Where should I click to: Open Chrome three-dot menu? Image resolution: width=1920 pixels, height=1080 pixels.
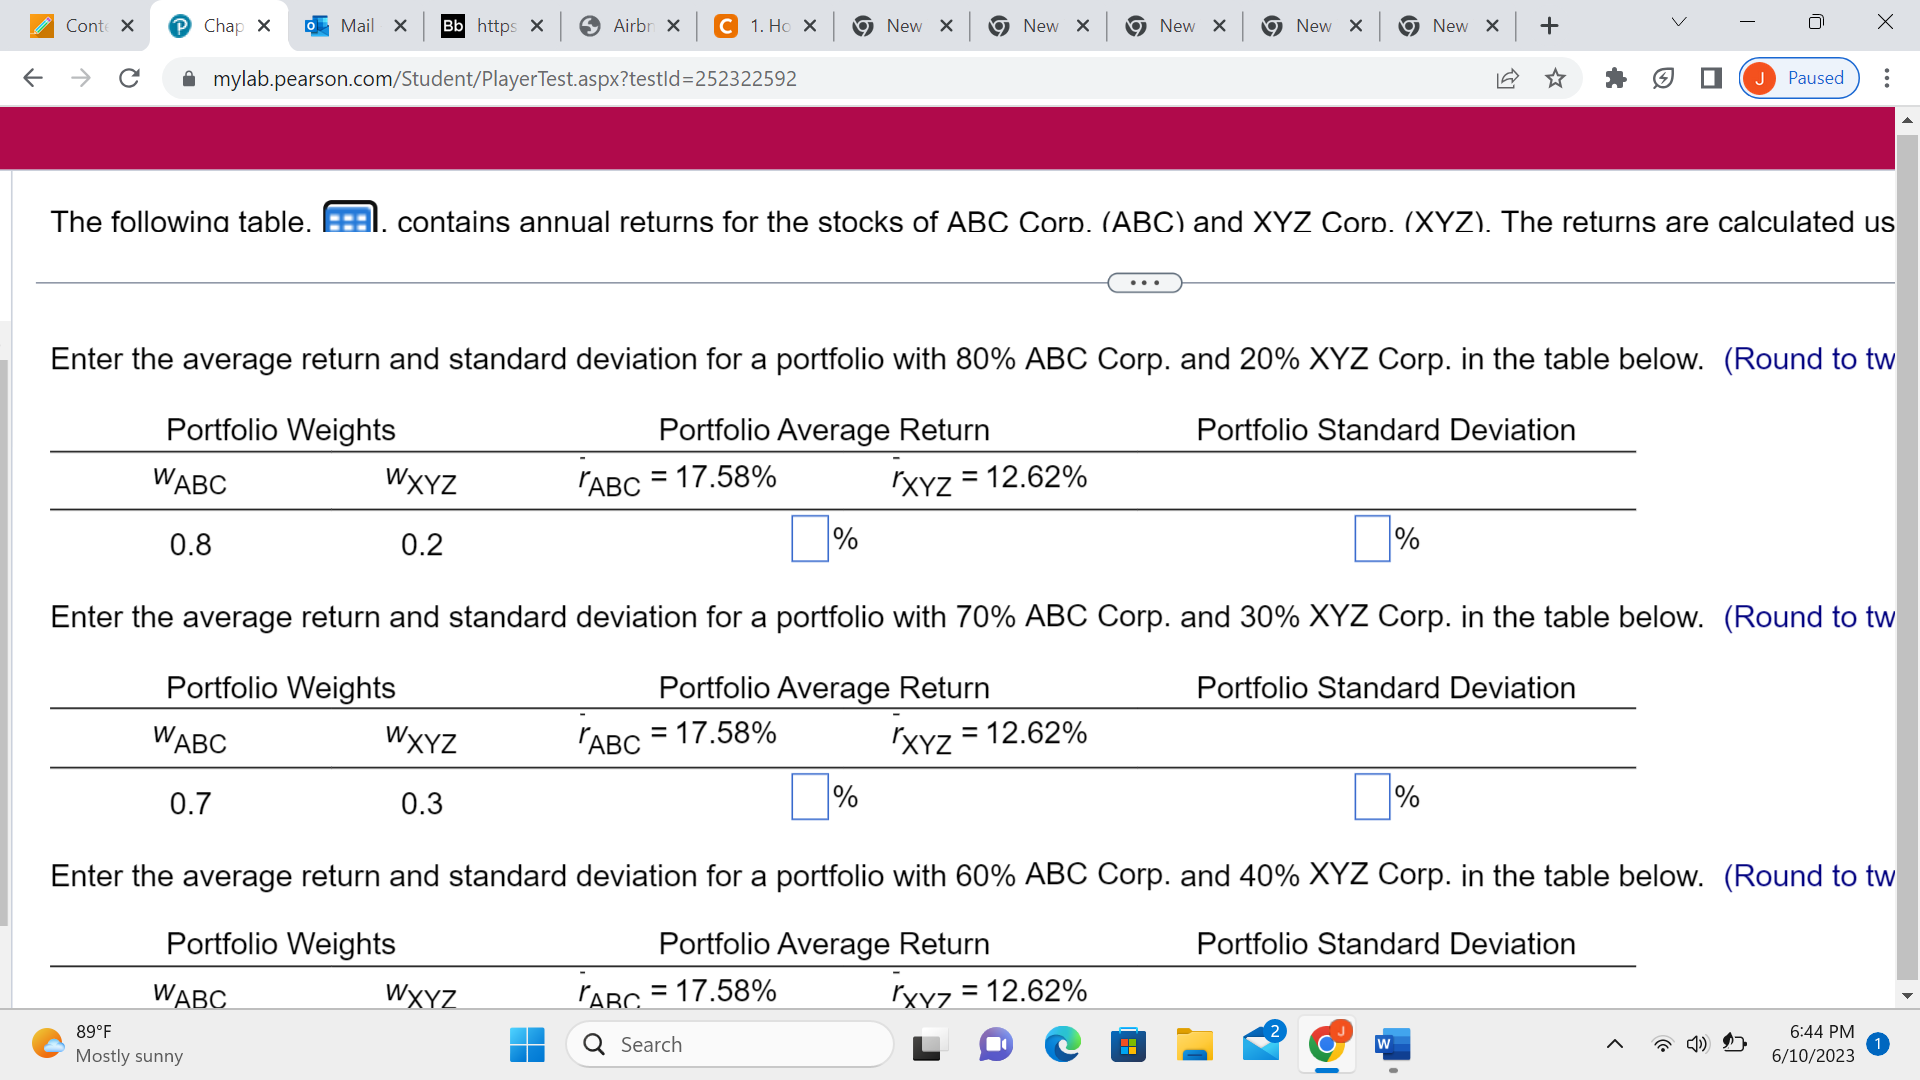click(x=1886, y=78)
